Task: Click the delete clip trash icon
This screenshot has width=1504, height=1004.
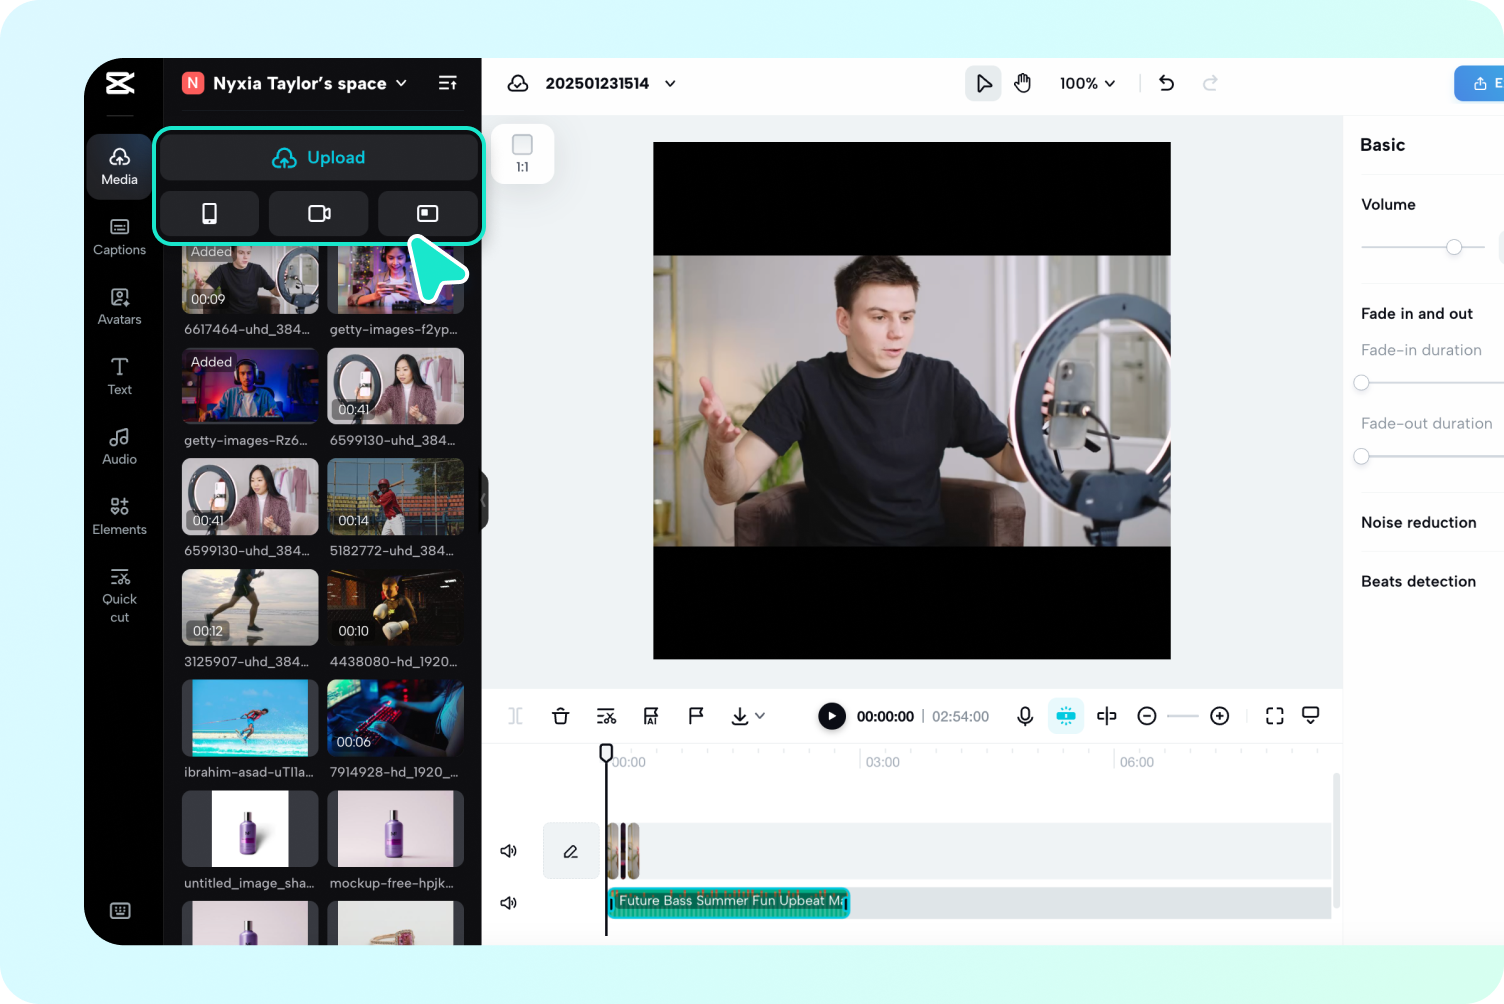Action: (560, 716)
